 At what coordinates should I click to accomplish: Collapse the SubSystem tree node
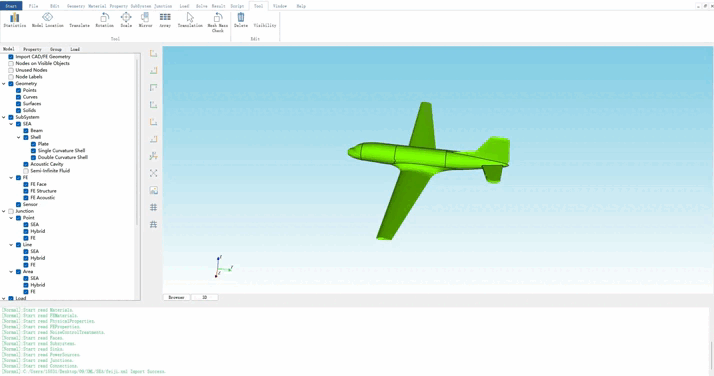(4, 117)
